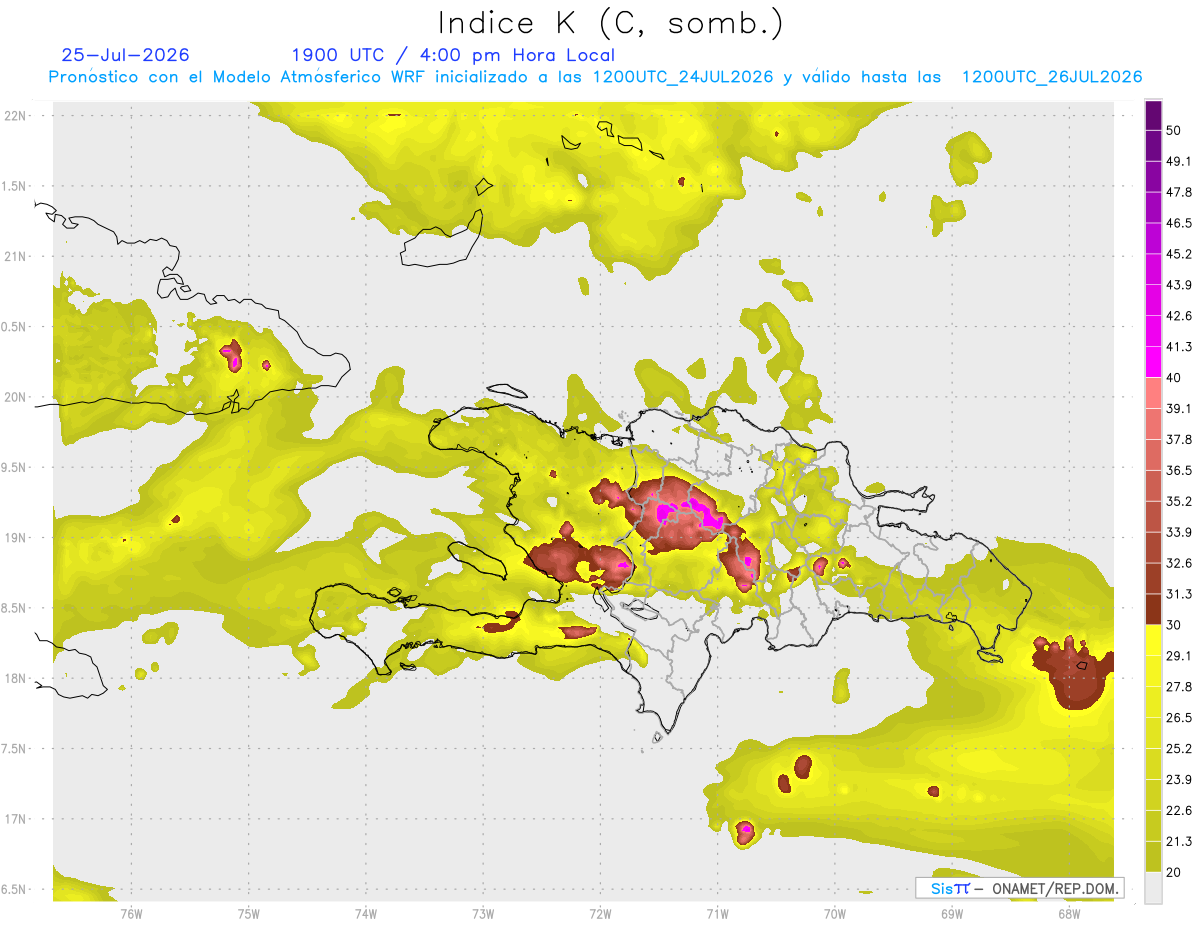Click the colorbar label "40"
The width and height of the screenshot is (1200, 927).
pyautogui.click(x=1173, y=378)
